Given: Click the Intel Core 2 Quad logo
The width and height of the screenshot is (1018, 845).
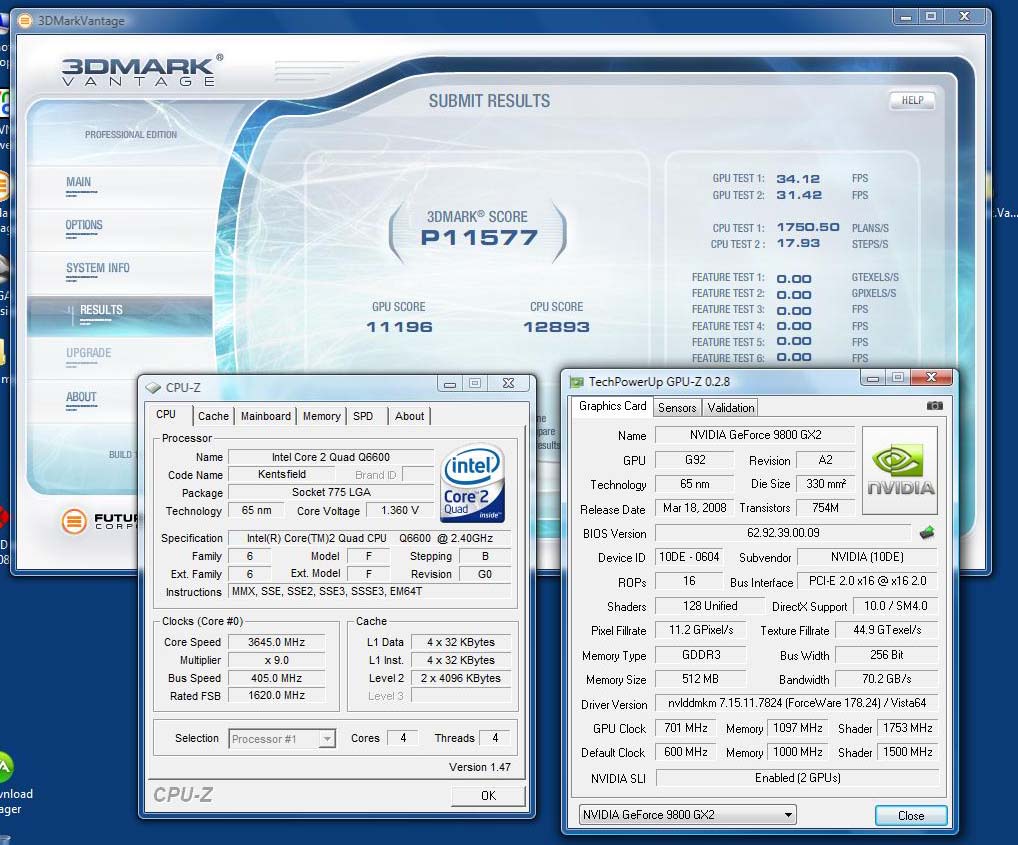Looking at the screenshot, I should pos(473,484).
